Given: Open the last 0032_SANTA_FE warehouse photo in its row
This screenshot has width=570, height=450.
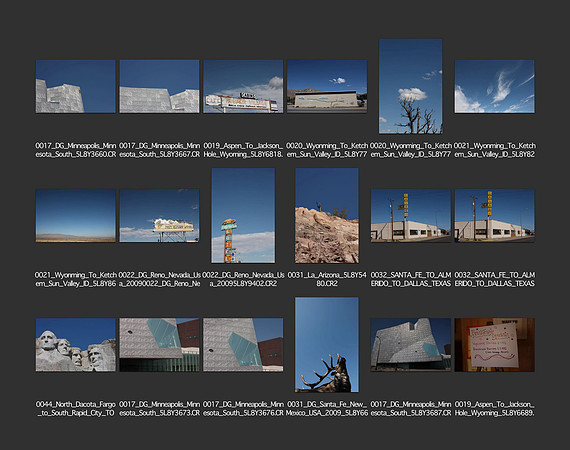Looking at the screenshot, I should pyautogui.click(x=494, y=215).
